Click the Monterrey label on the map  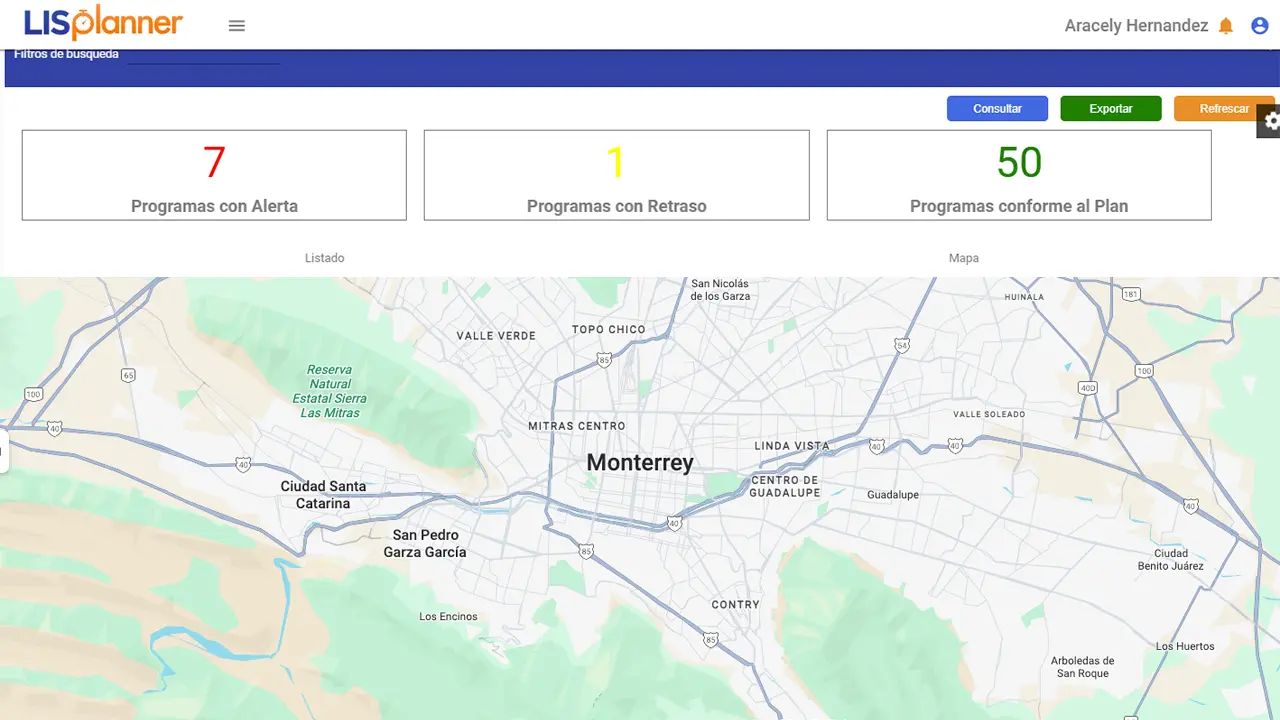(x=639, y=462)
